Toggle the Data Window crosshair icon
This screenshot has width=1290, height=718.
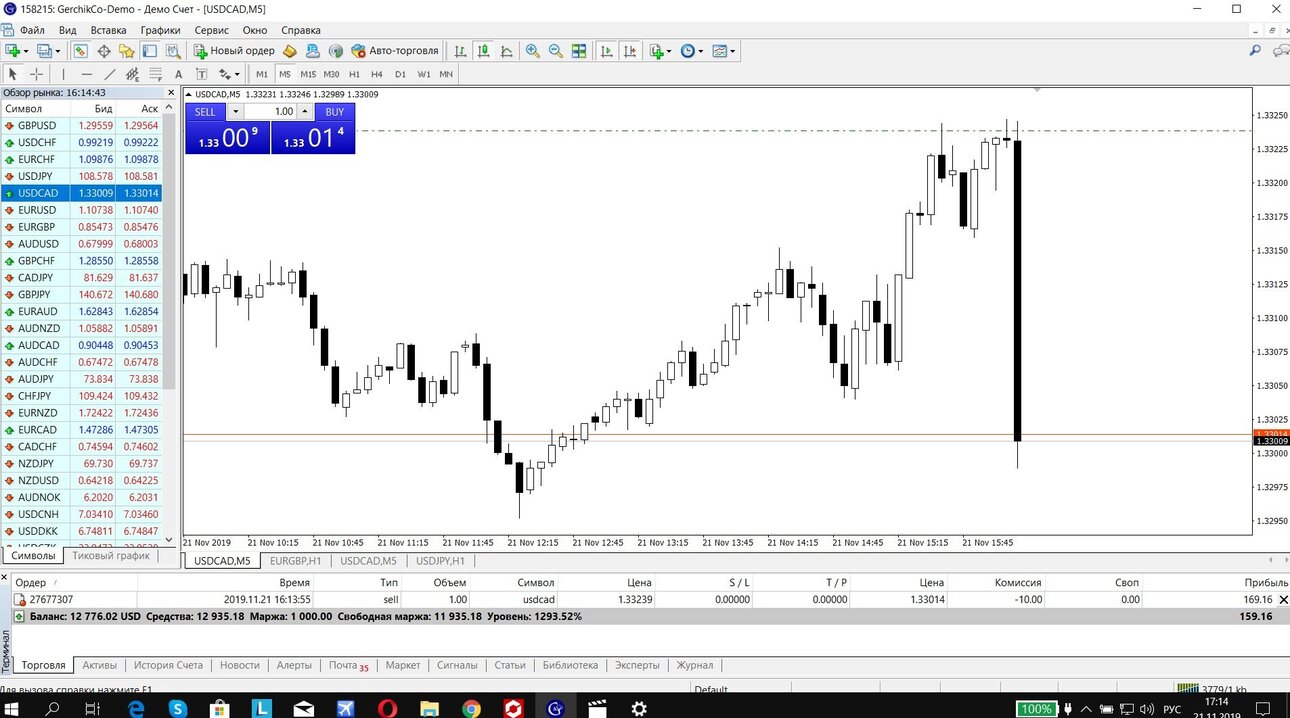[x=103, y=51]
